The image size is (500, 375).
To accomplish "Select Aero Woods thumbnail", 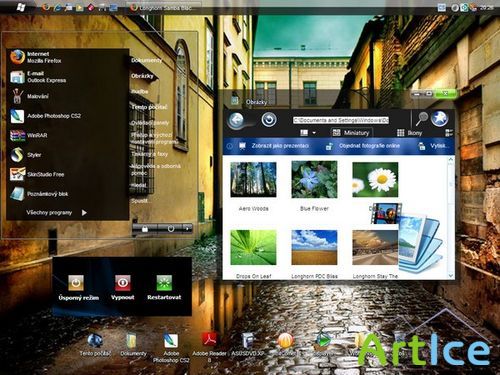I will click(x=253, y=179).
